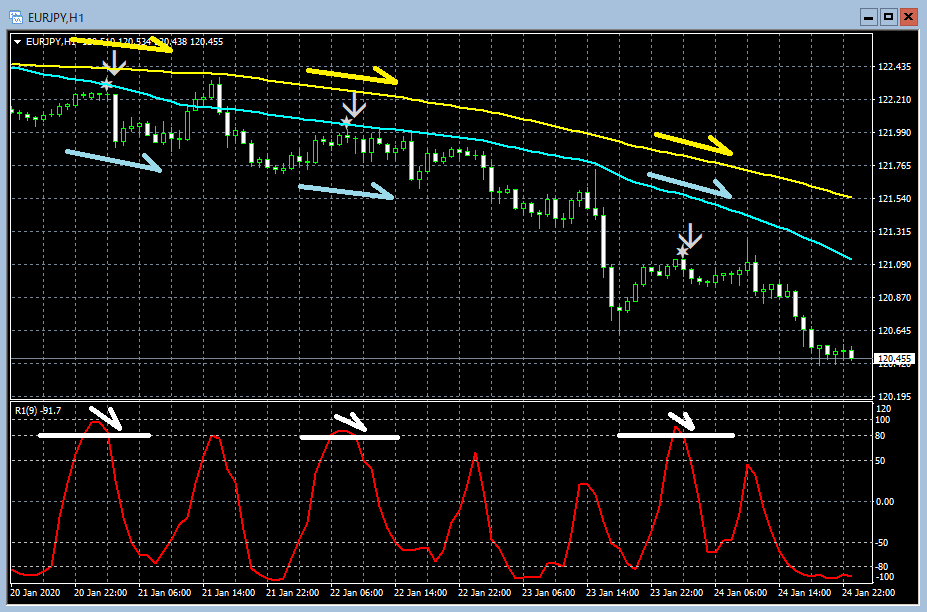Image resolution: width=927 pixels, height=612 pixels.
Task: Click the 22 Jan 14:00 time label
Action: [x=420, y=592]
